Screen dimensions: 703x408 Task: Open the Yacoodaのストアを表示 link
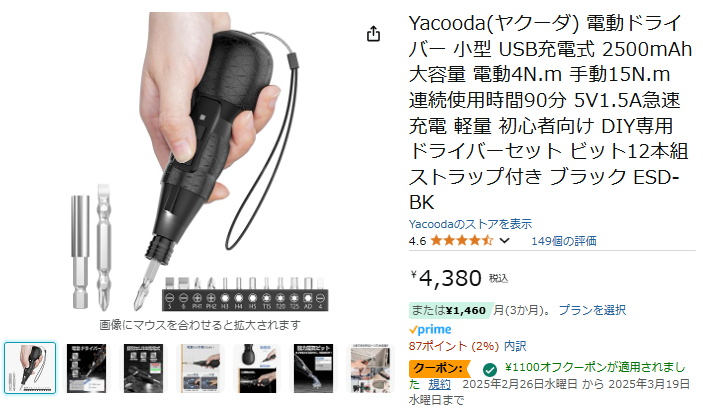click(470, 224)
